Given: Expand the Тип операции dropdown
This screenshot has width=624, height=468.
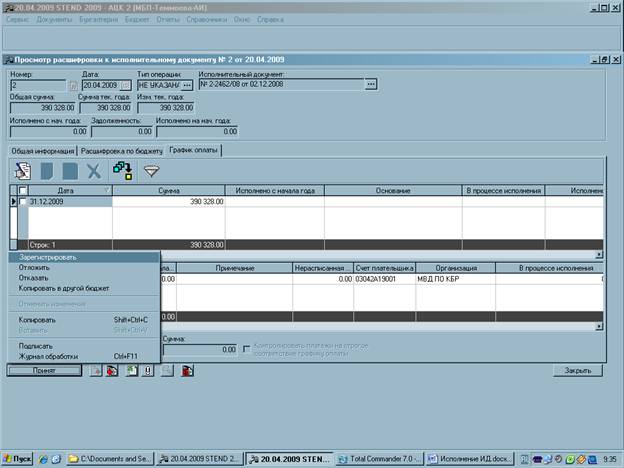Looking at the screenshot, I should tap(188, 85).
